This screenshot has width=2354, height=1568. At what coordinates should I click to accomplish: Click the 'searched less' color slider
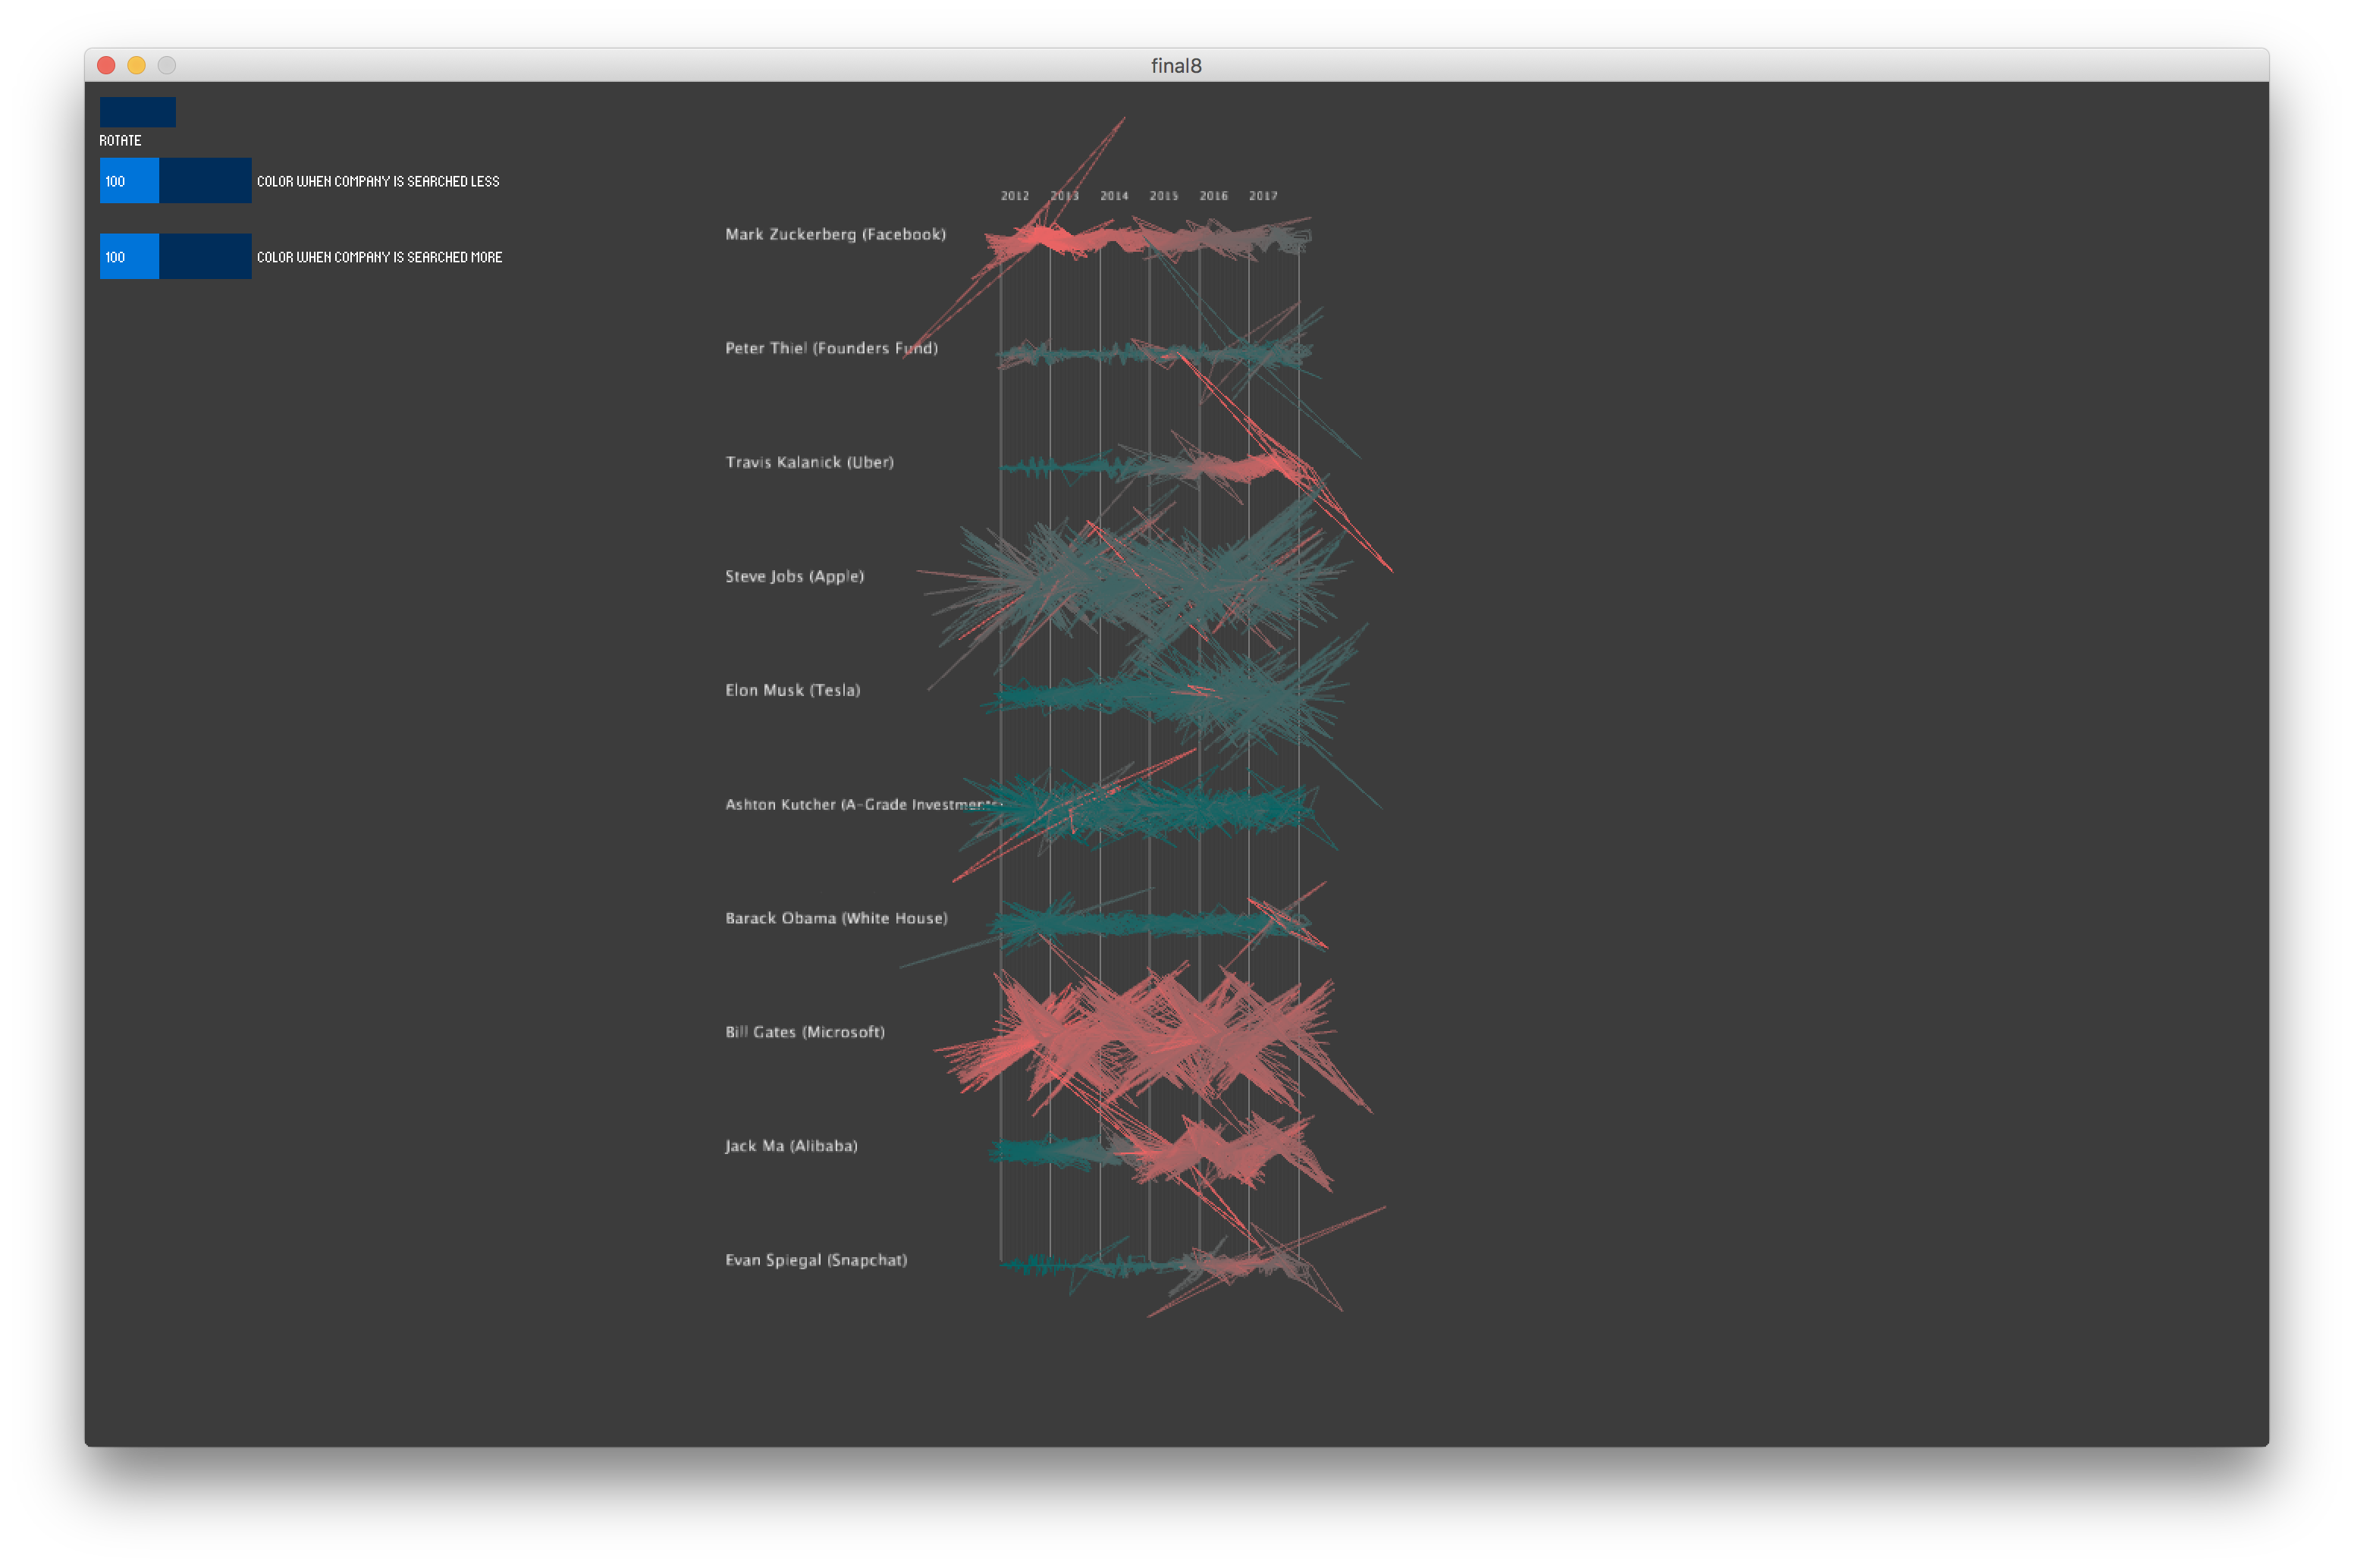(175, 181)
